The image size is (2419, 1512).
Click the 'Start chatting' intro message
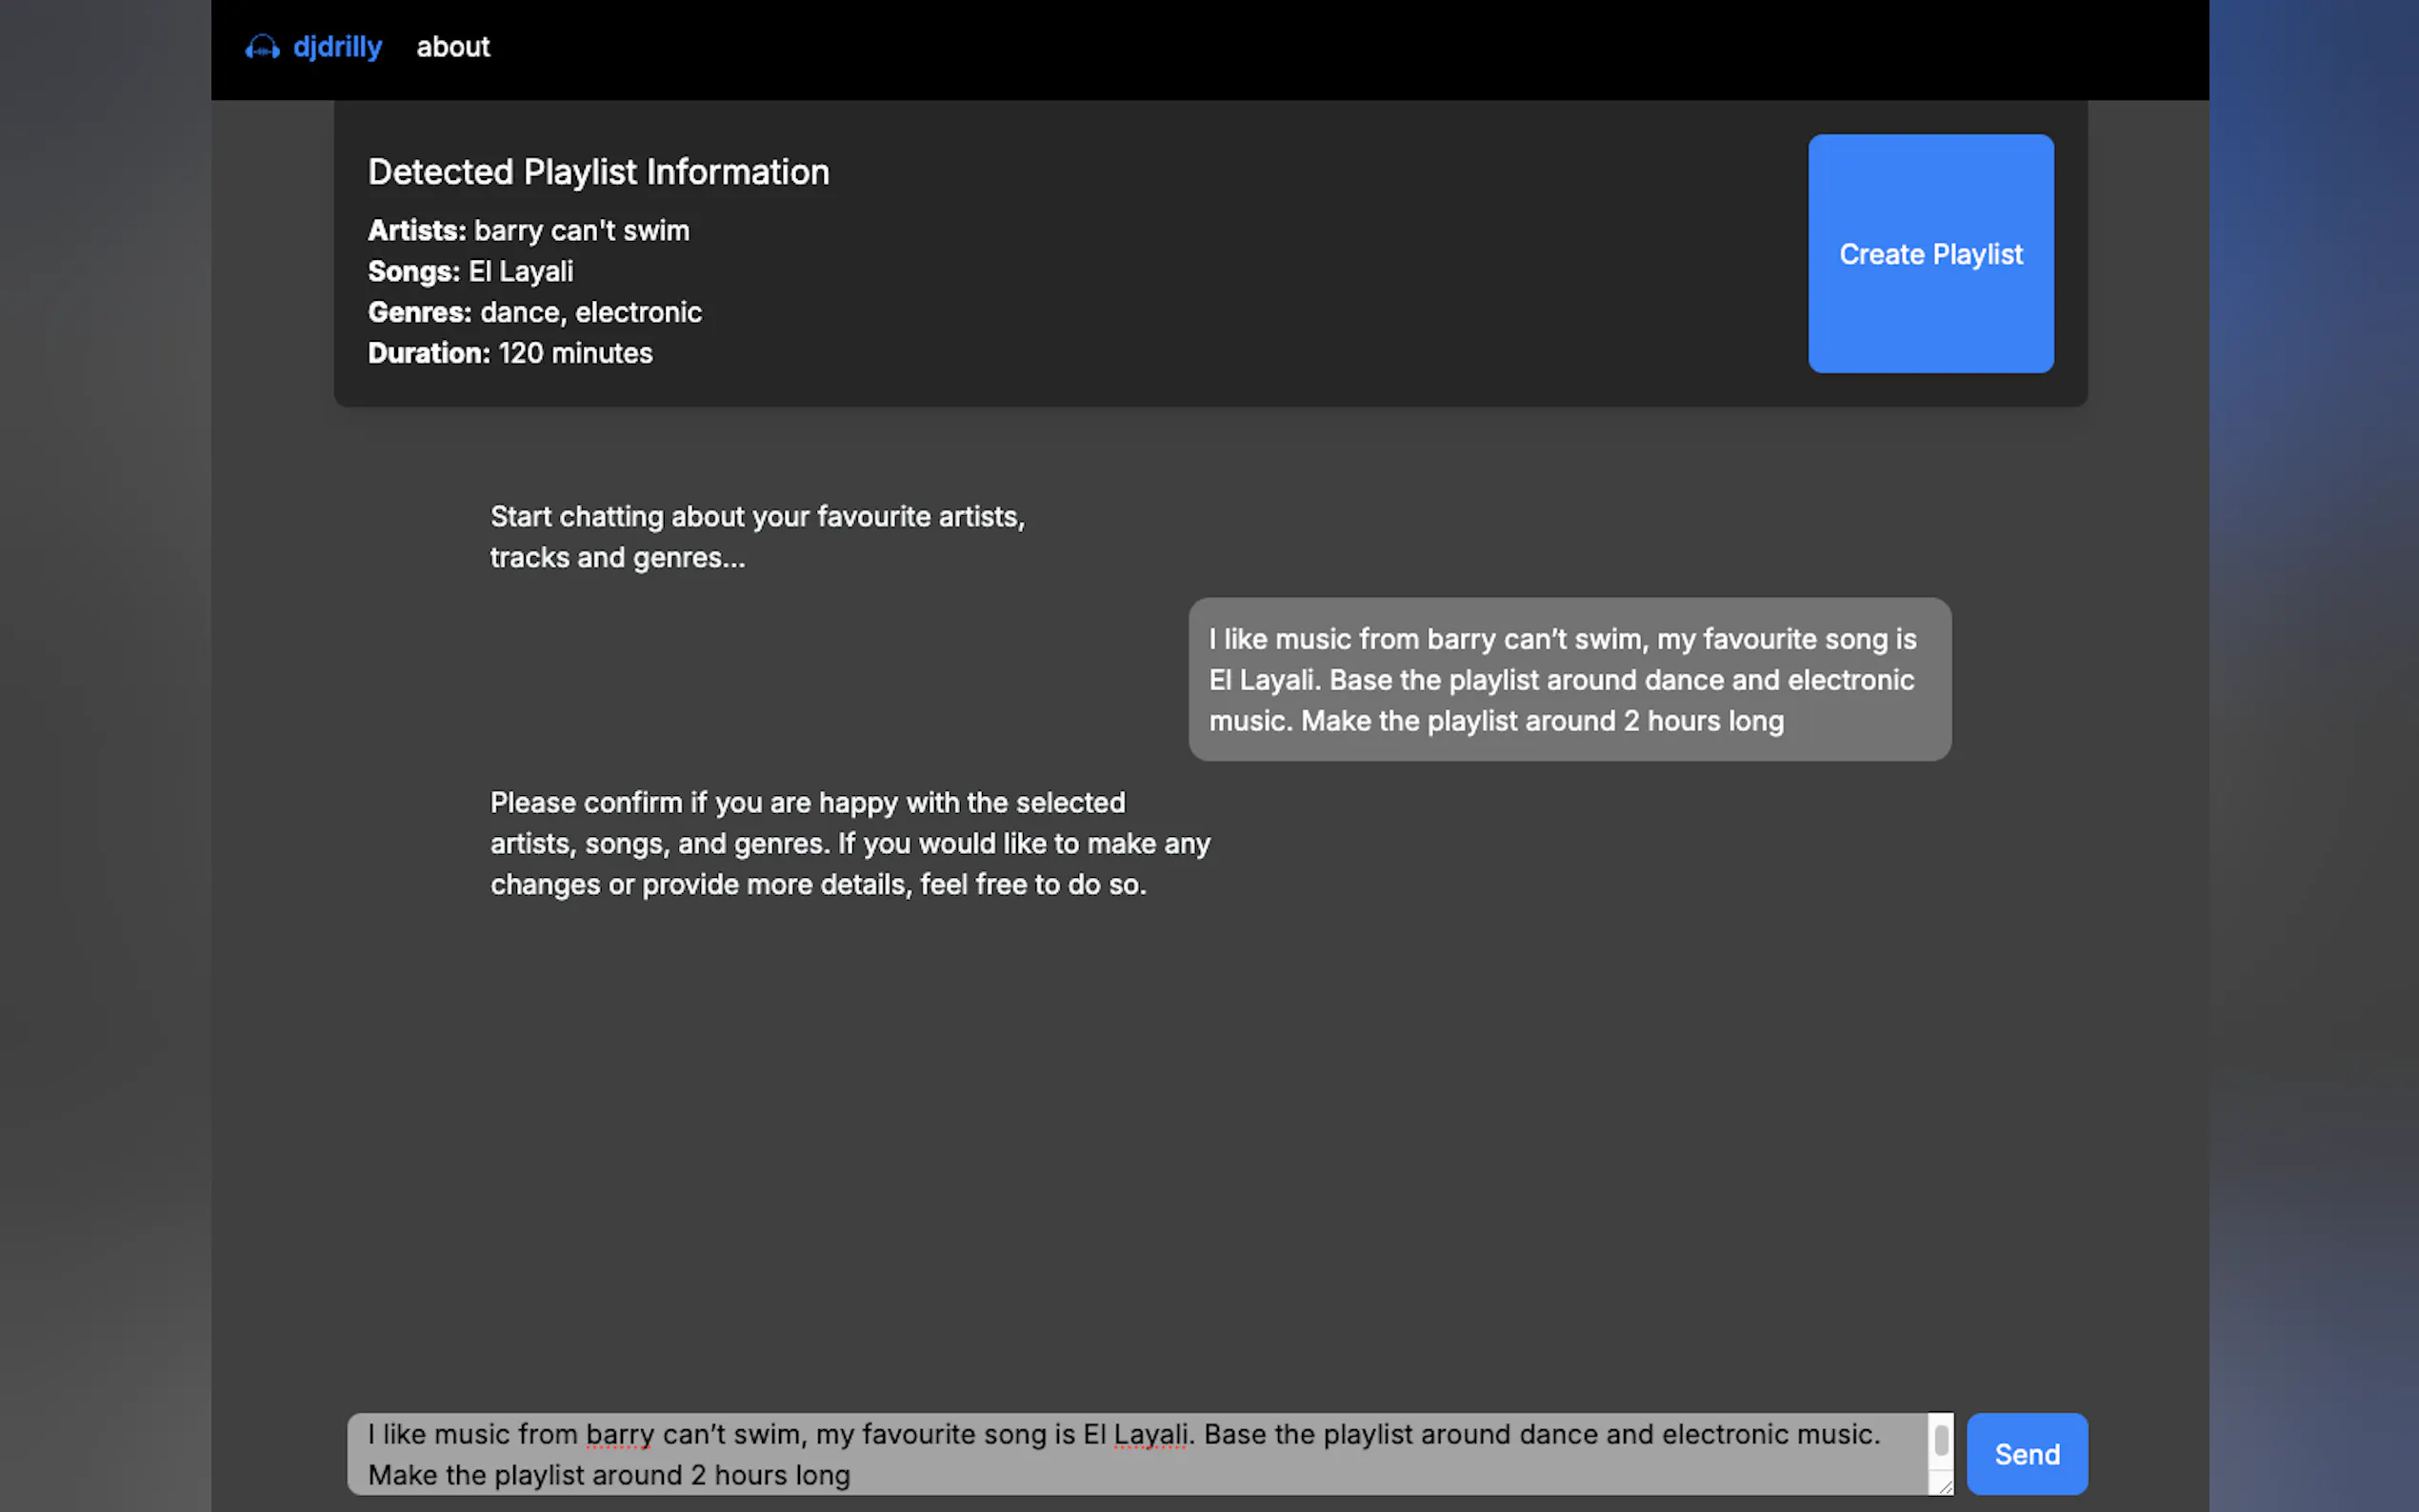click(756, 537)
